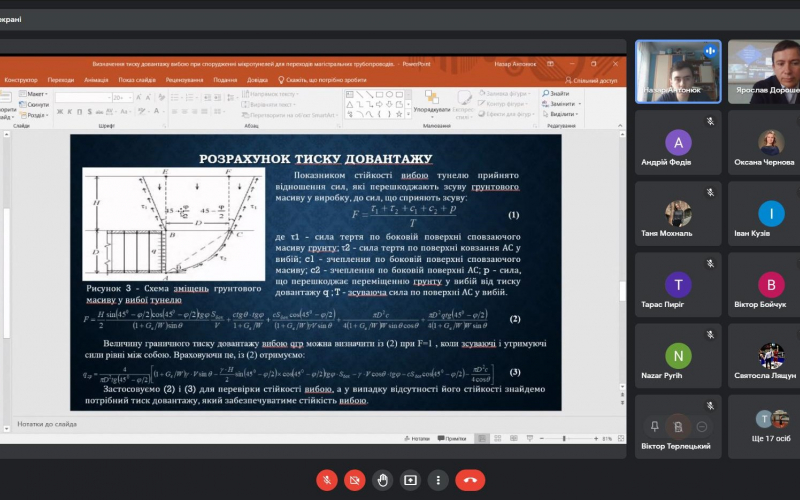Open the three-dot more options menu
Screen dimensions: 800x500
coord(438,480)
